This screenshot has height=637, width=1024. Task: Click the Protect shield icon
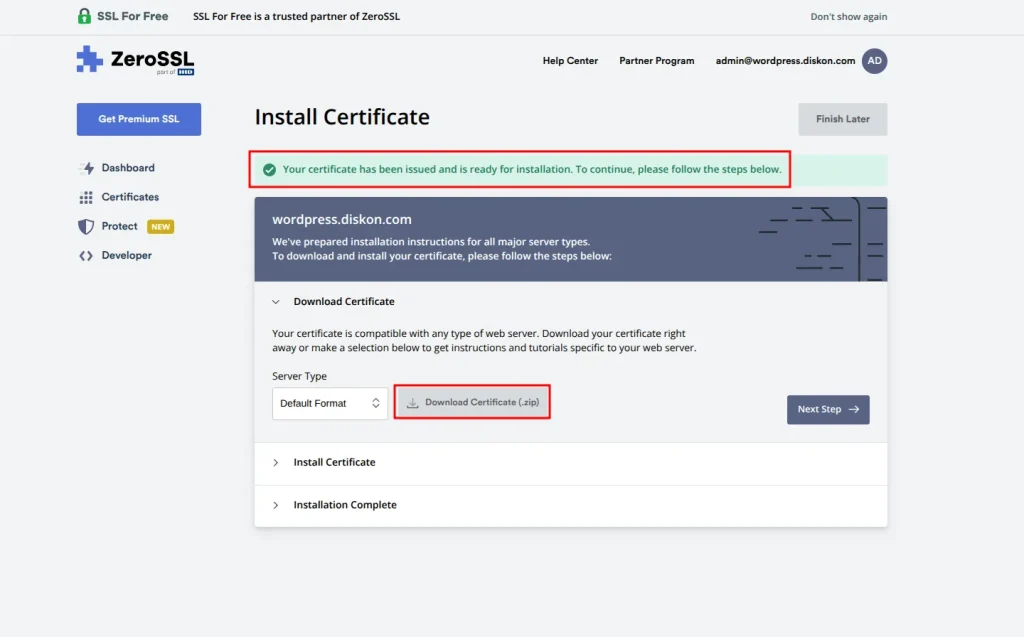[85, 225]
